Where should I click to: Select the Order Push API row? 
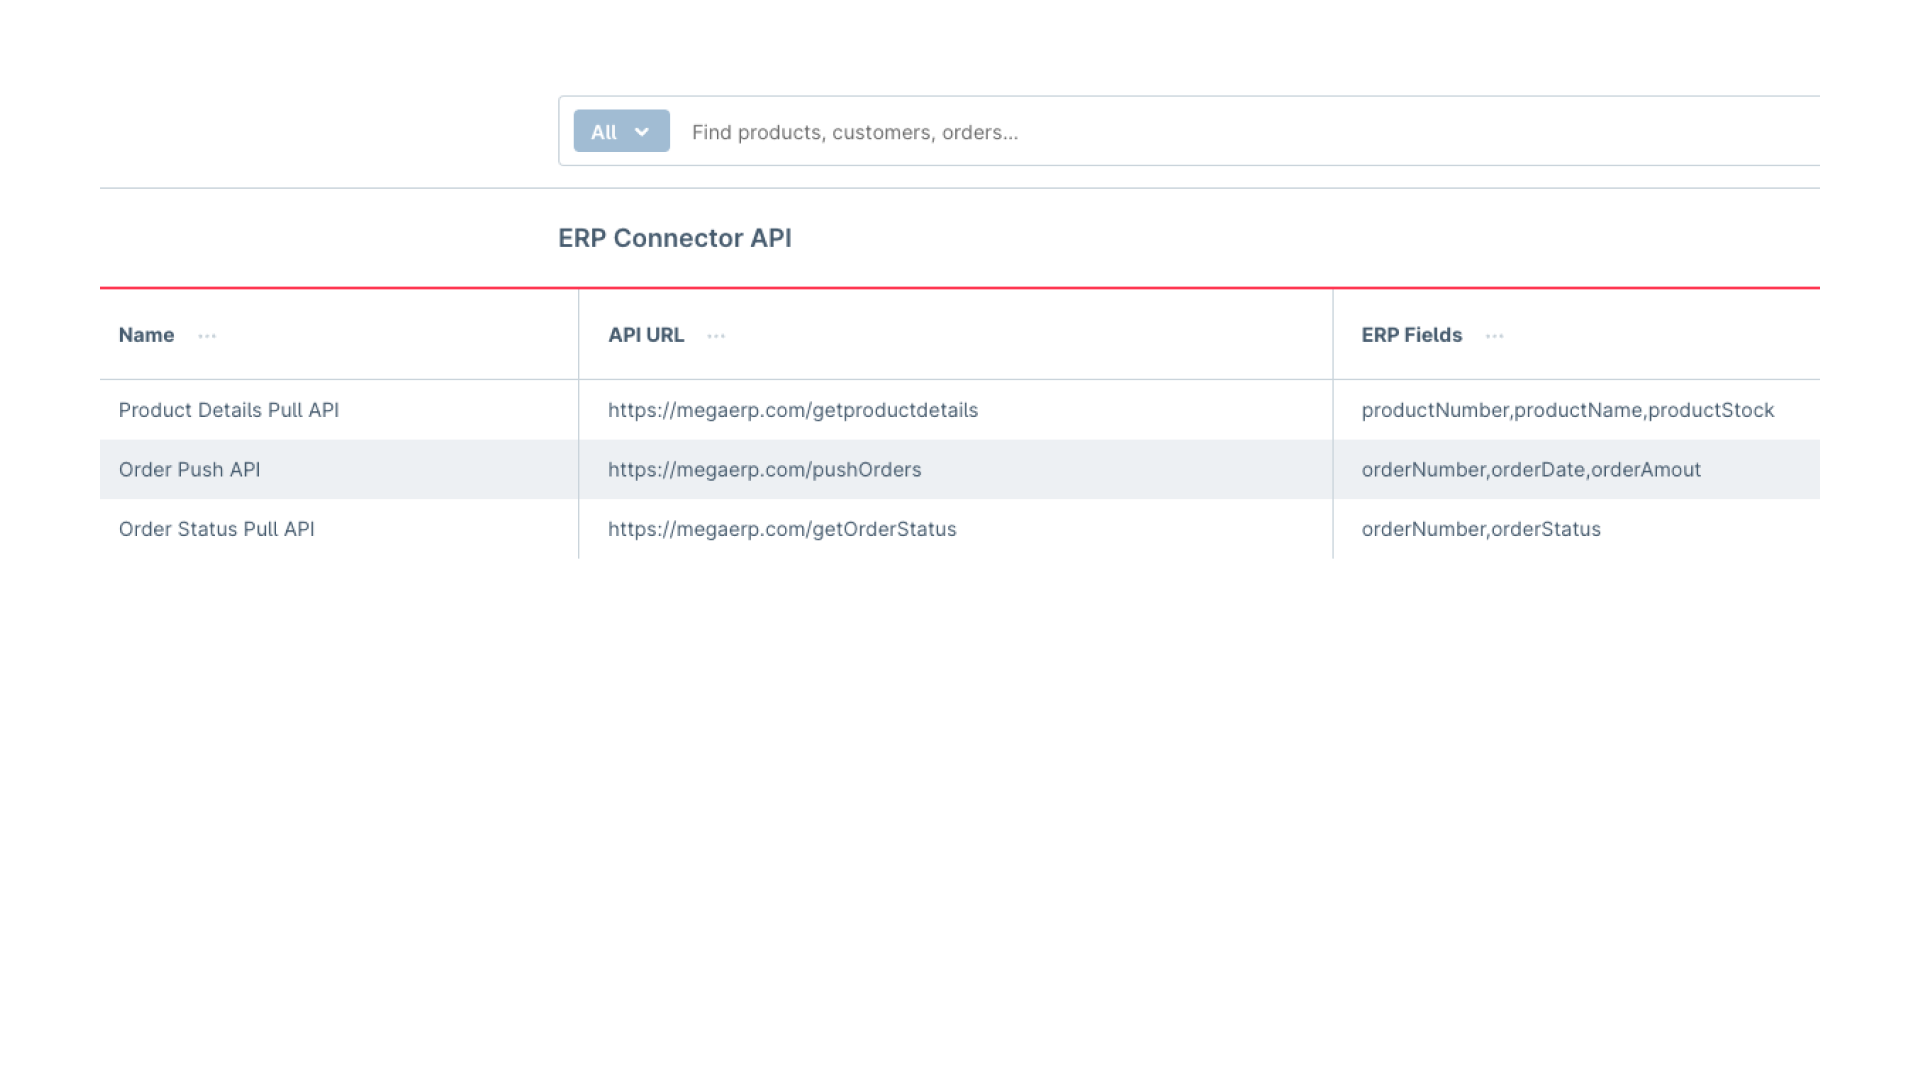pyautogui.click(x=960, y=469)
